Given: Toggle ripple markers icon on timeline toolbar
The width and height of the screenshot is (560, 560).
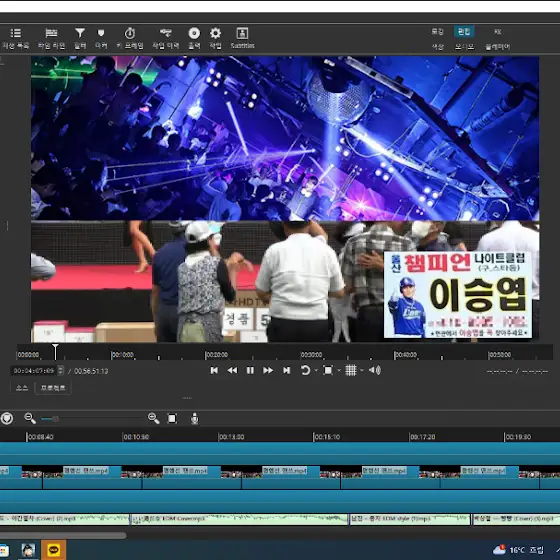Looking at the screenshot, I should tap(6, 418).
